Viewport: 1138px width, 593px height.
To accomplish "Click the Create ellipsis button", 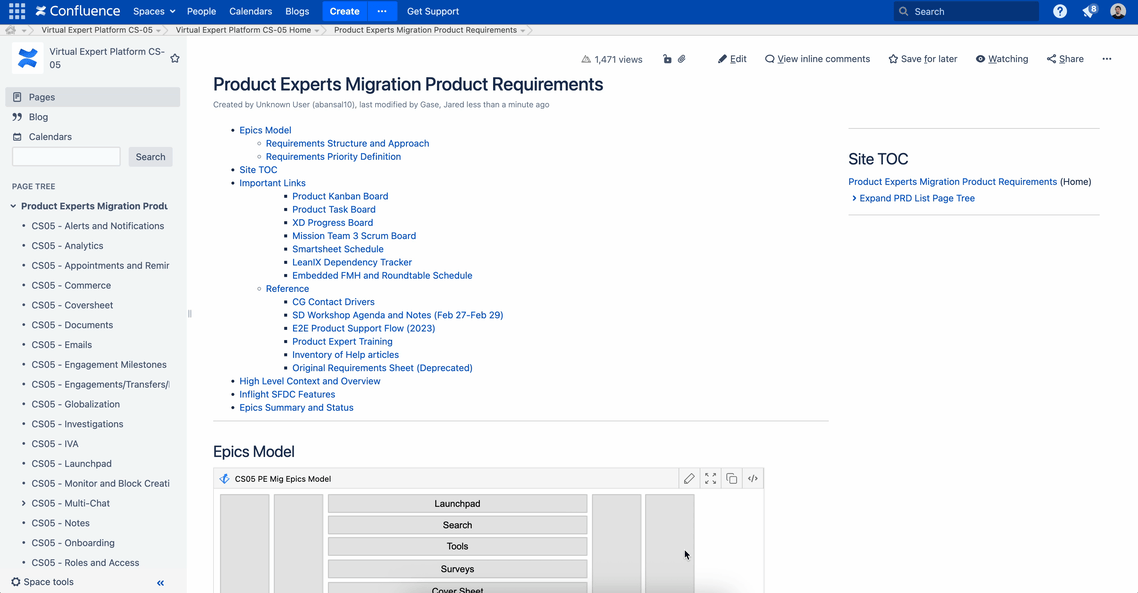I will click(x=382, y=11).
